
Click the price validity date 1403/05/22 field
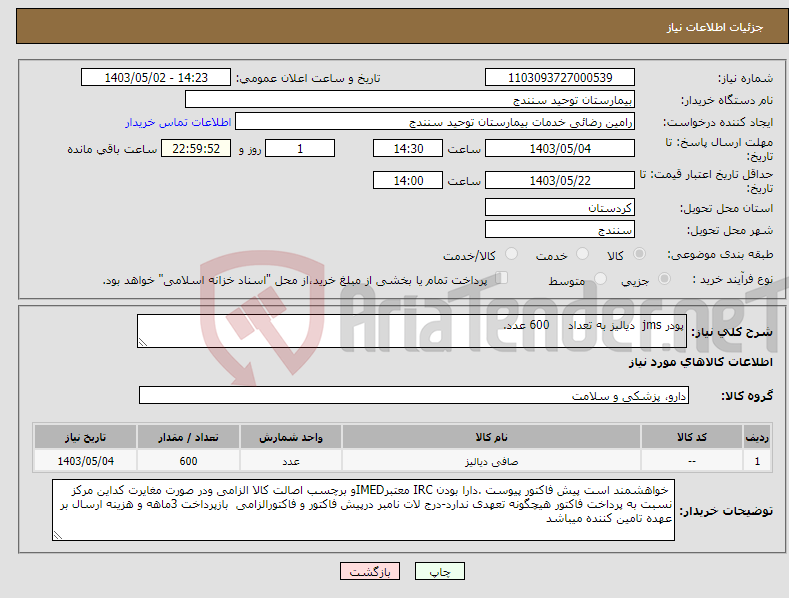coord(560,180)
